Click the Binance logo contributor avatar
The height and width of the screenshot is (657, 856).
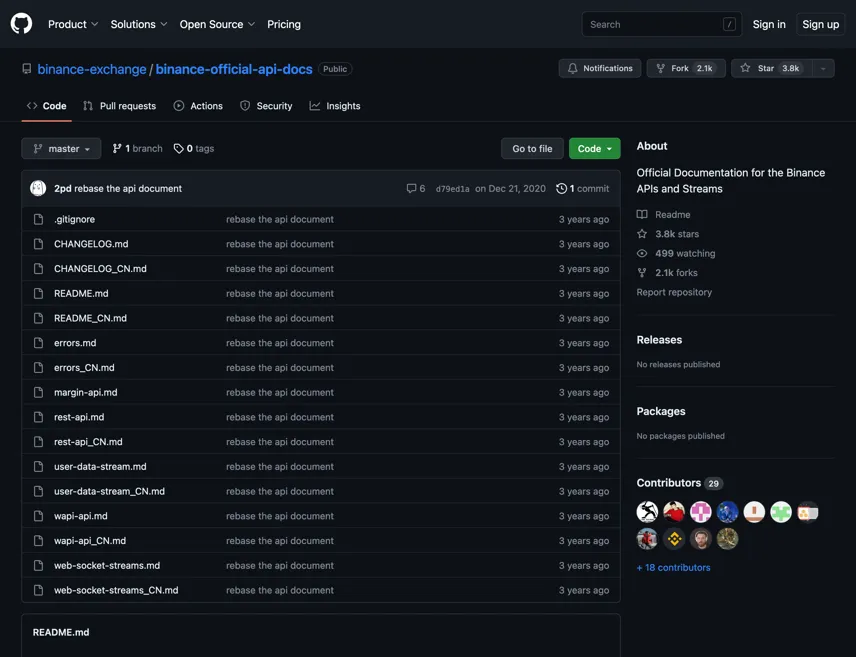[674, 539]
